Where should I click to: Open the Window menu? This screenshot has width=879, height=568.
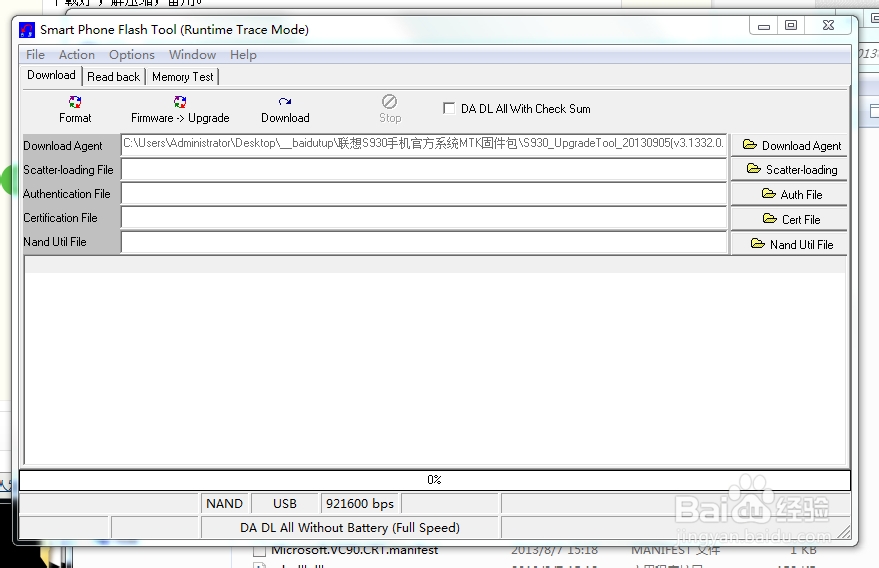[x=192, y=55]
